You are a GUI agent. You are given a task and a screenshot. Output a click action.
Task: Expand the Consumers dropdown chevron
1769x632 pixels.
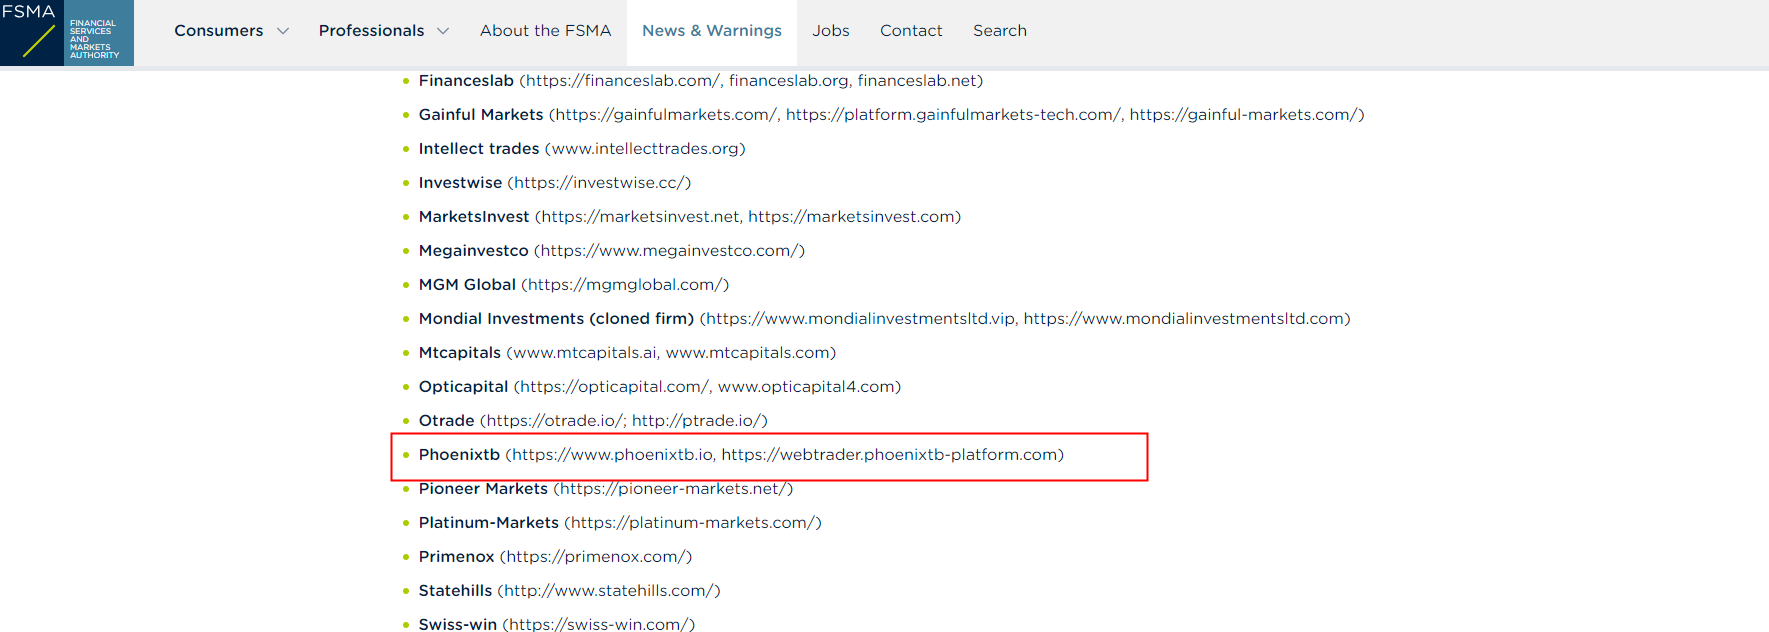pyautogui.click(x=283, y=31)
